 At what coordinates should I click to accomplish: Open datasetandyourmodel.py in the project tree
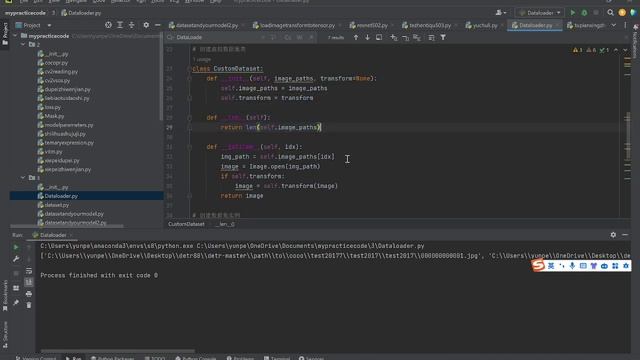(71, 214)
